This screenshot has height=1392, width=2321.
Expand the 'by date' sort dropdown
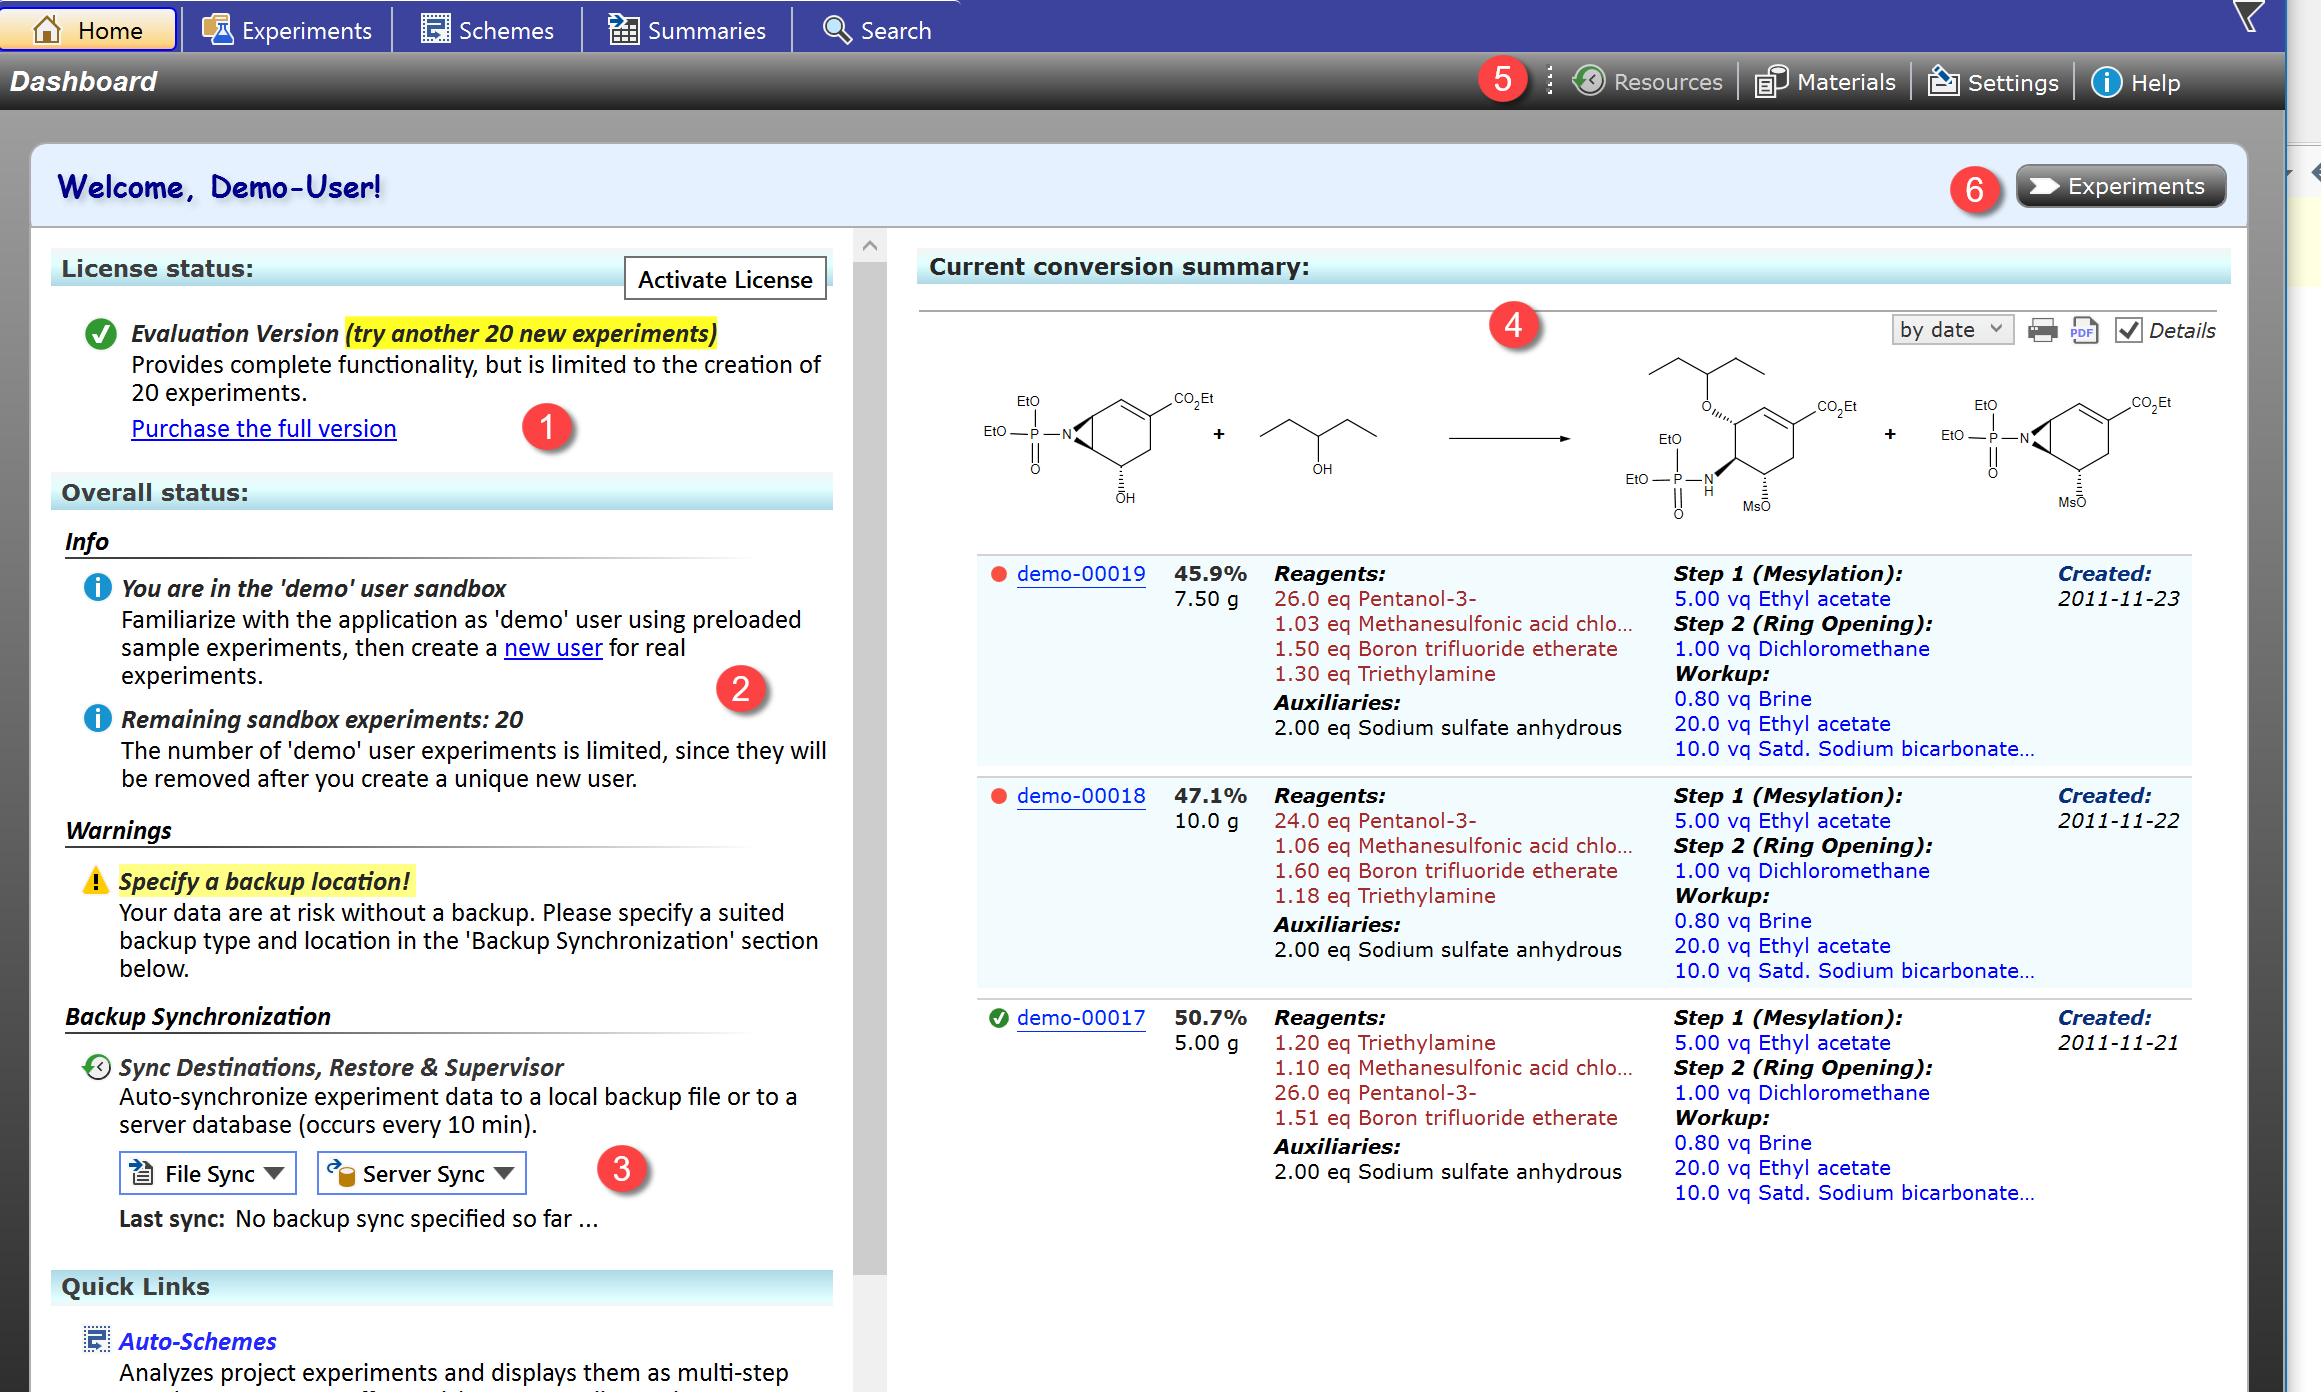tap(1952, 330)
